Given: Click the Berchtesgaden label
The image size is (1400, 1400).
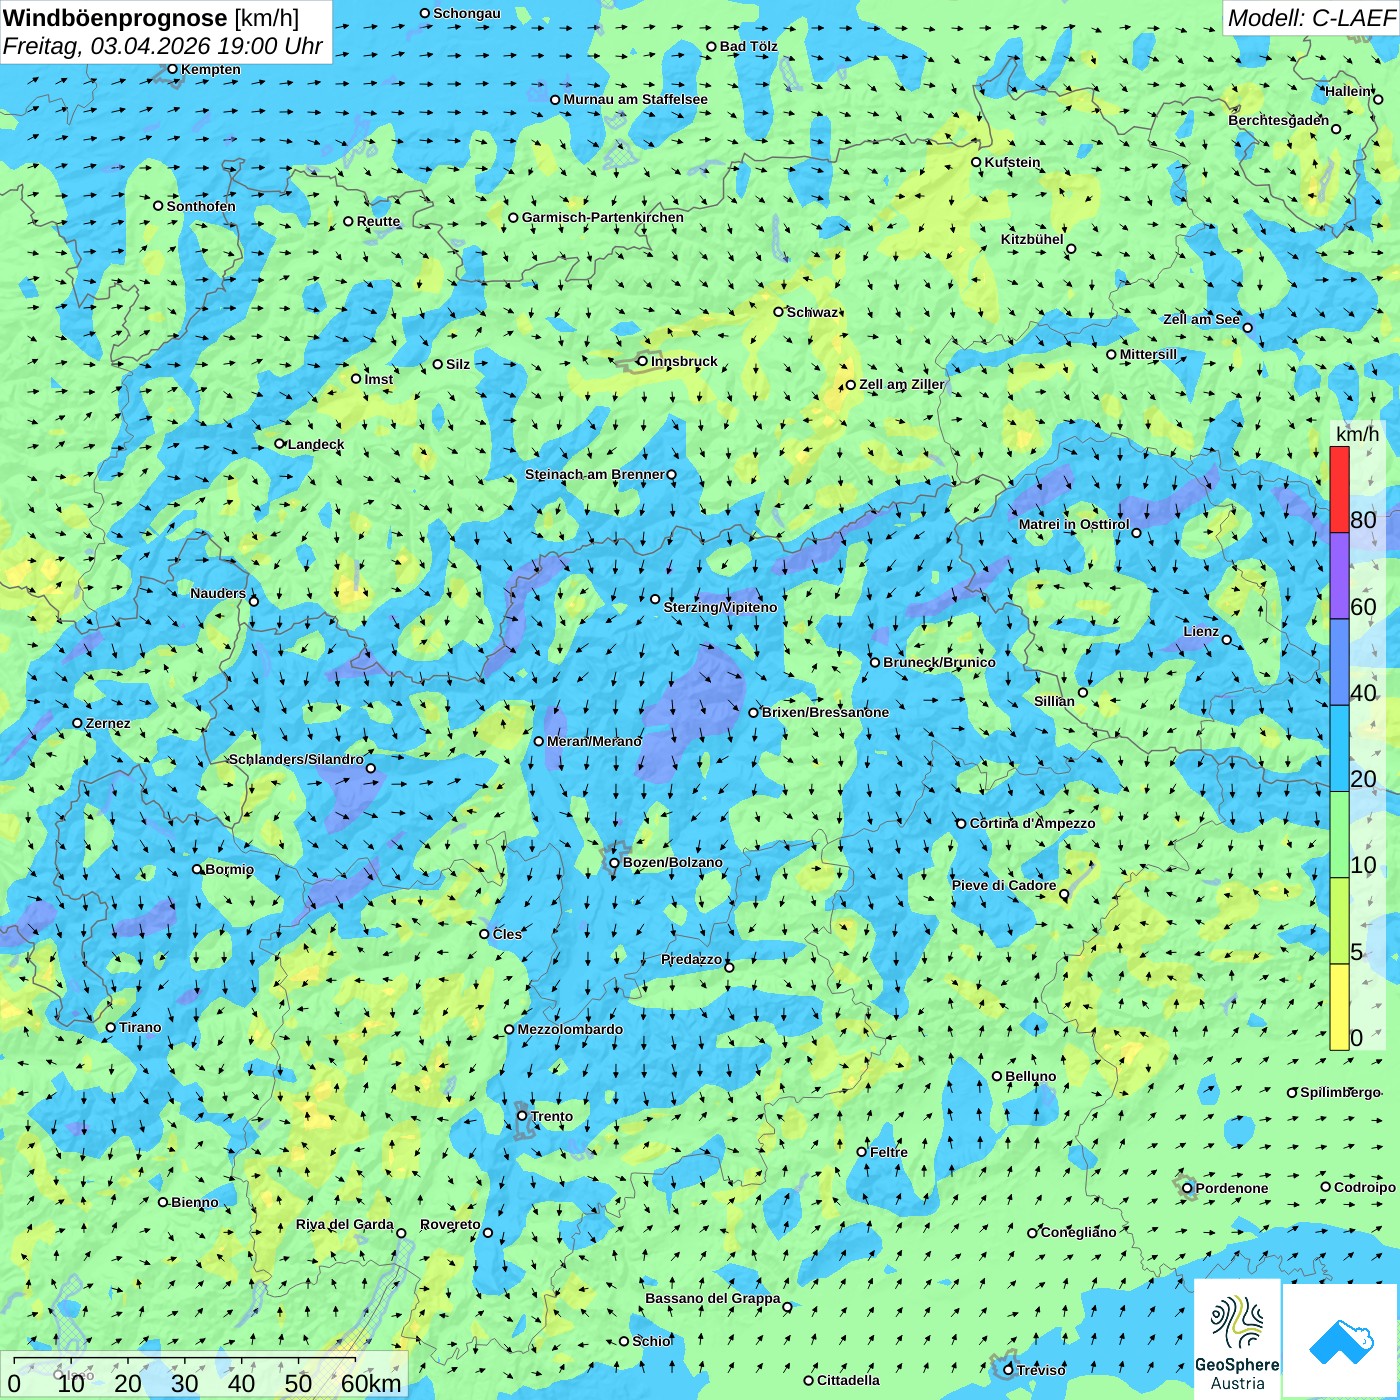Looking at the screenshot, I should coord(1278,120).
